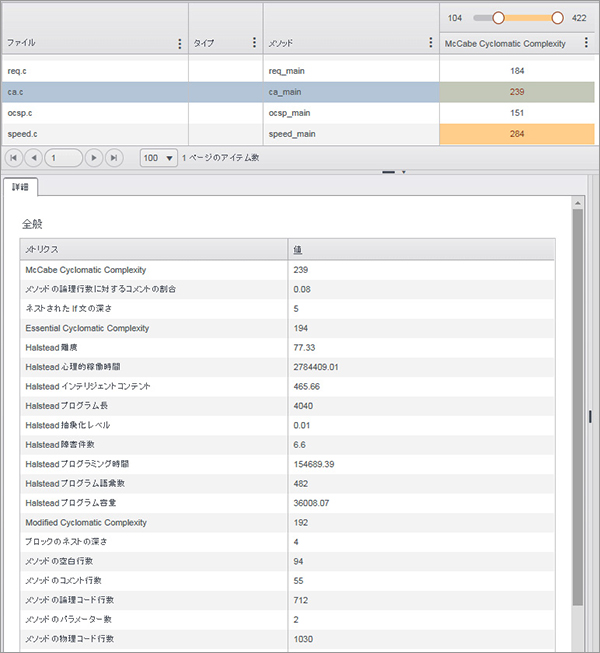Open the ファイル column options menu
This screenshot has width=600, height=653.
pos(179,43)
